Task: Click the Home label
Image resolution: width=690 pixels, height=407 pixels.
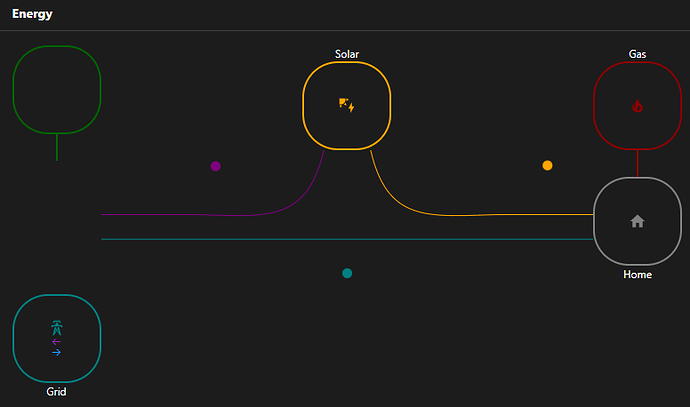Action: [637, 274]
